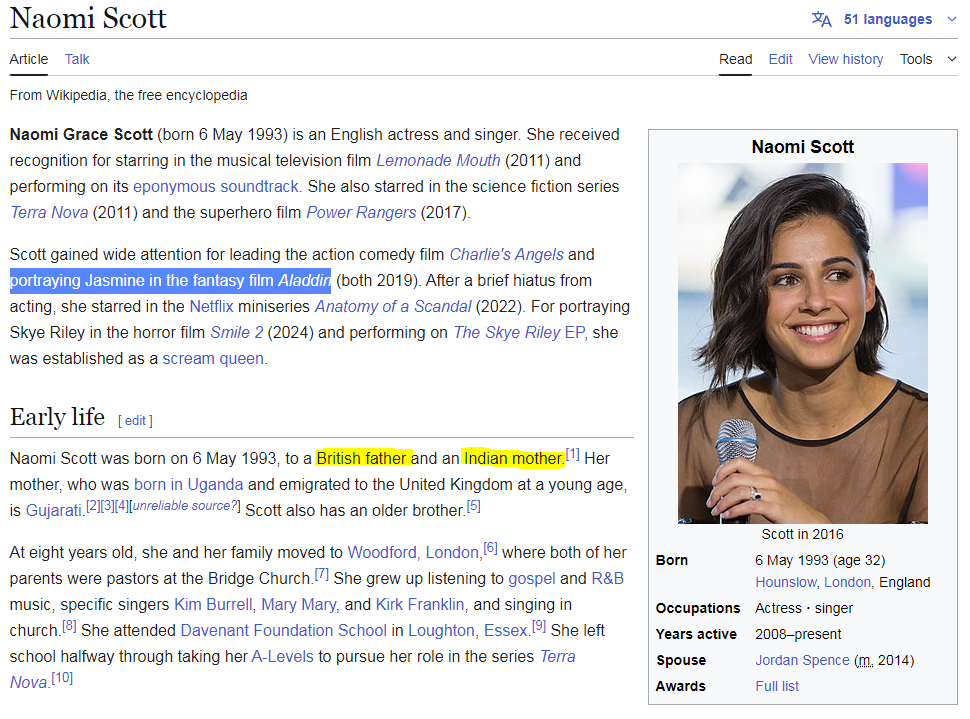The height and width of the screenshot is (719, 970).
Task: Open the London link in infobox
Action: (847, 582)
